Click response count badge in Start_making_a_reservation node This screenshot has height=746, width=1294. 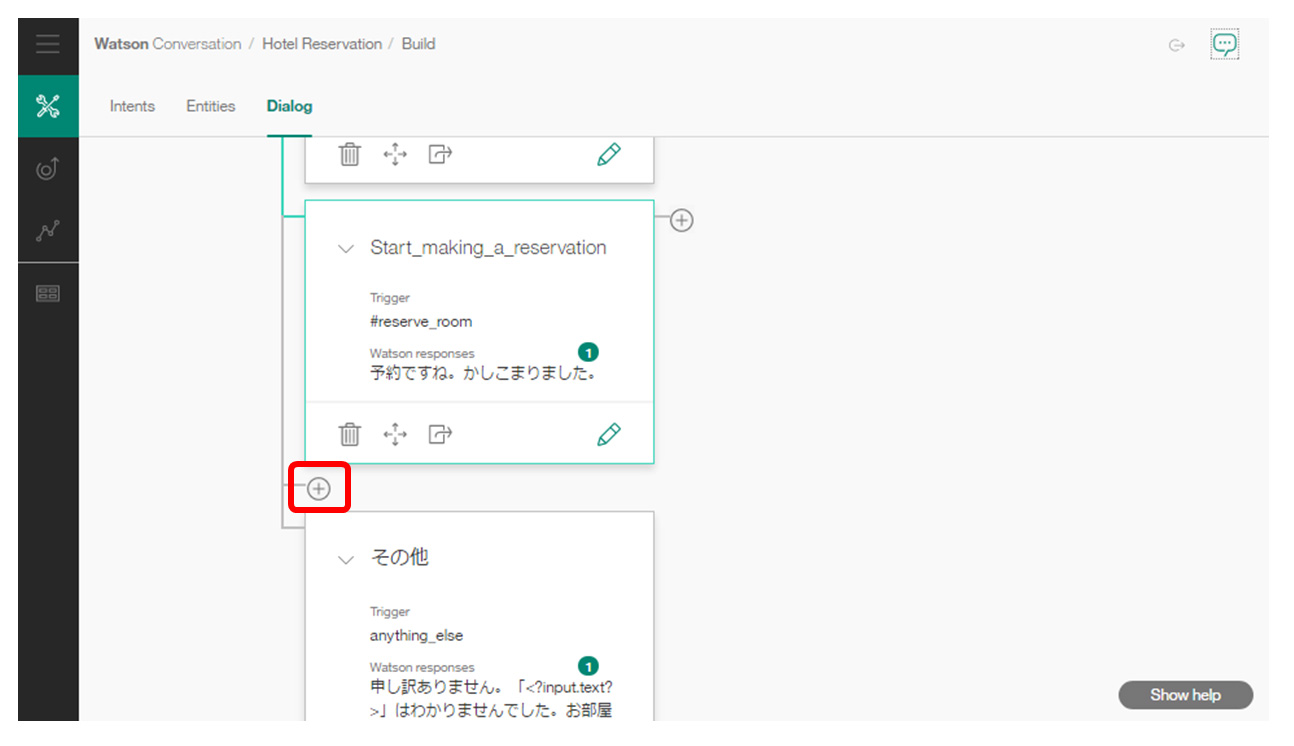588,352
